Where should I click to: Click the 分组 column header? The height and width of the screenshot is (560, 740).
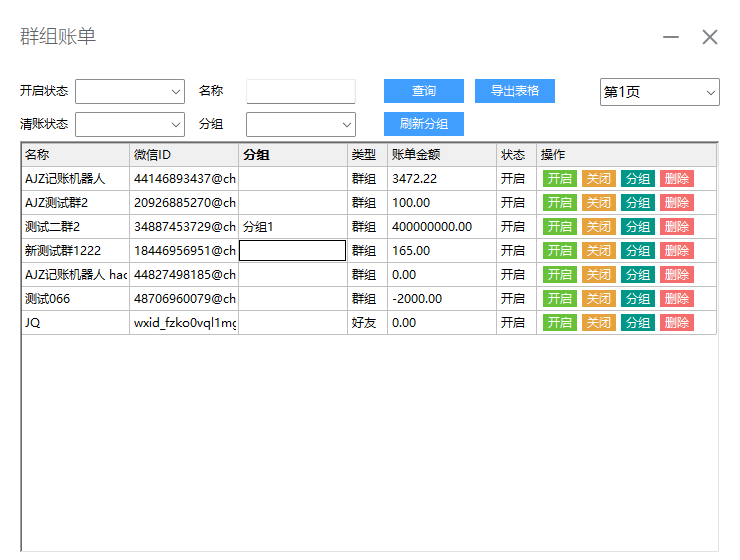(292, 155)
